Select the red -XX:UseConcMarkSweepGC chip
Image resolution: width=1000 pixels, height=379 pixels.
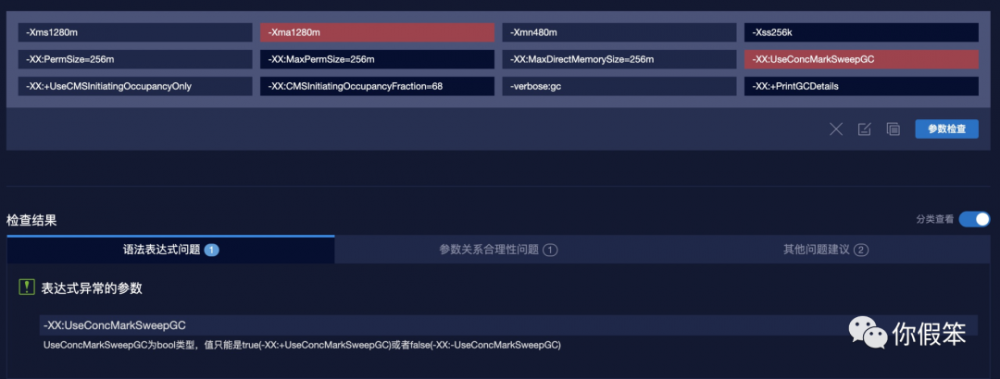pyautogui.click(x=861, y=59)
